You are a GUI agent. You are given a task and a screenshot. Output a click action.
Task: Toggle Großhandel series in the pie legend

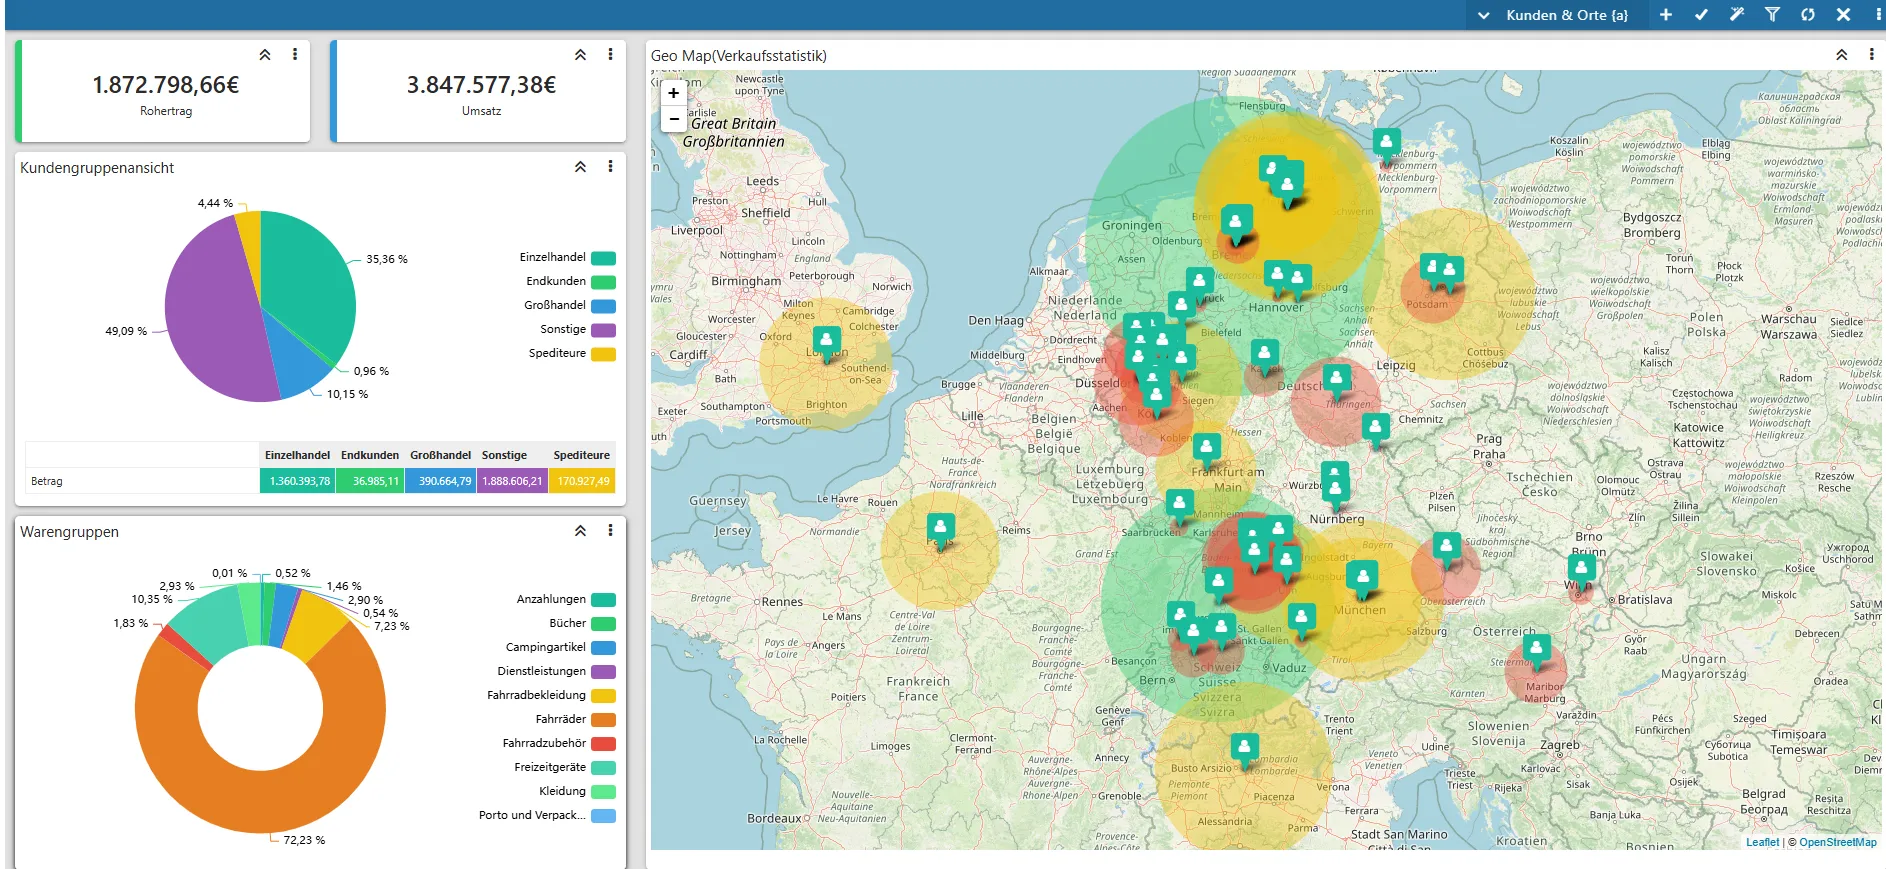[x=569, y=306]
